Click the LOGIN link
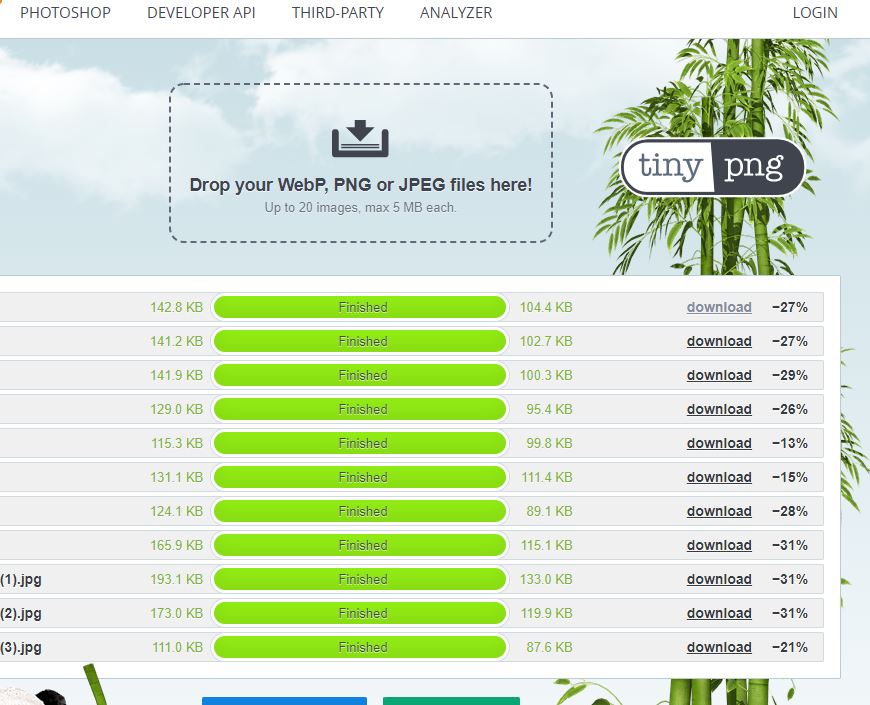 [815, 13]
